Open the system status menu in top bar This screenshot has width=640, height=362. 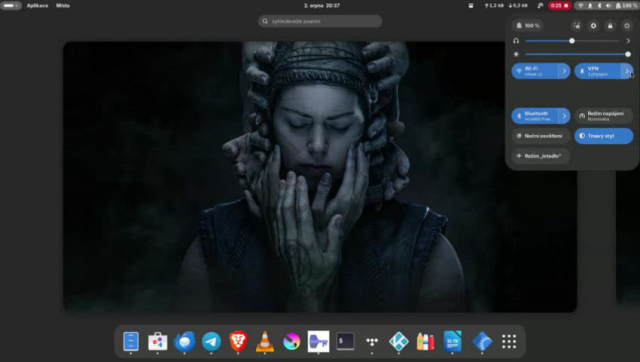(x=607, y=6)
